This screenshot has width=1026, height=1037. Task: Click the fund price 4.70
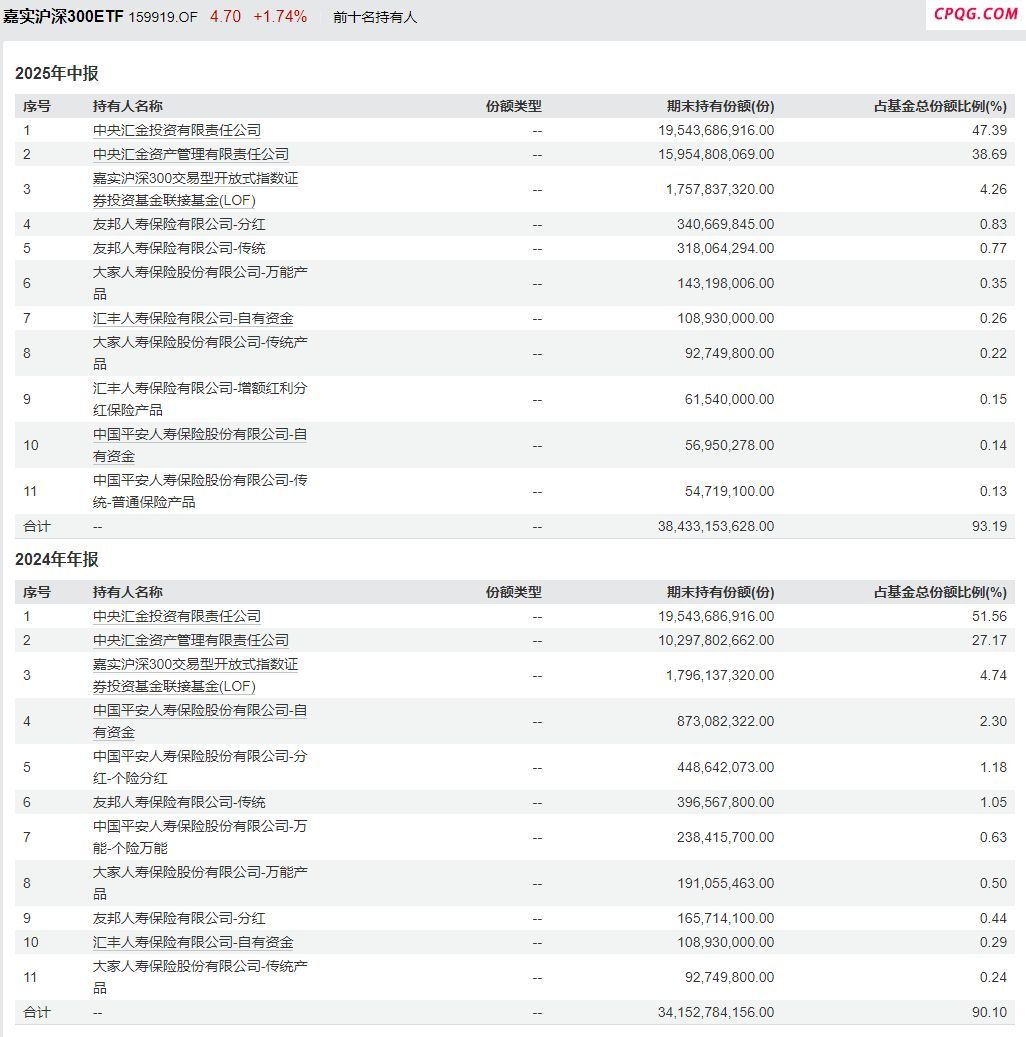coord(226,17)
